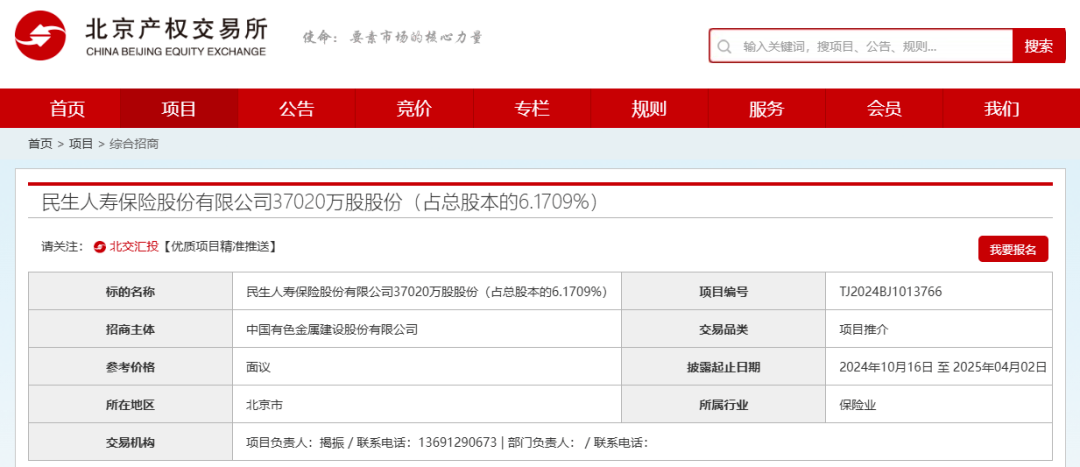Select the 交易机构 label cell
1080x467 pixels.
[x=130, y=442]
